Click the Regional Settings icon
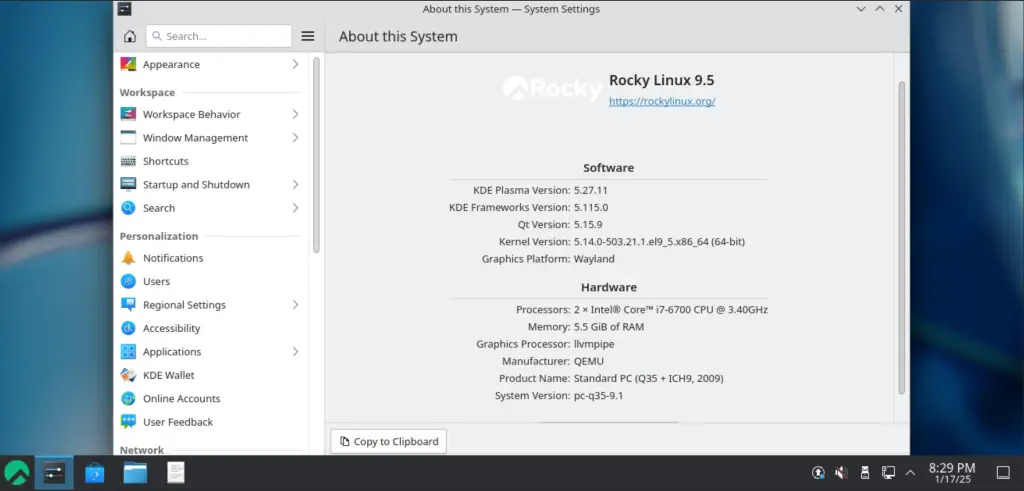The width and height of the screenshot is (1024, 491). point(129,305)
